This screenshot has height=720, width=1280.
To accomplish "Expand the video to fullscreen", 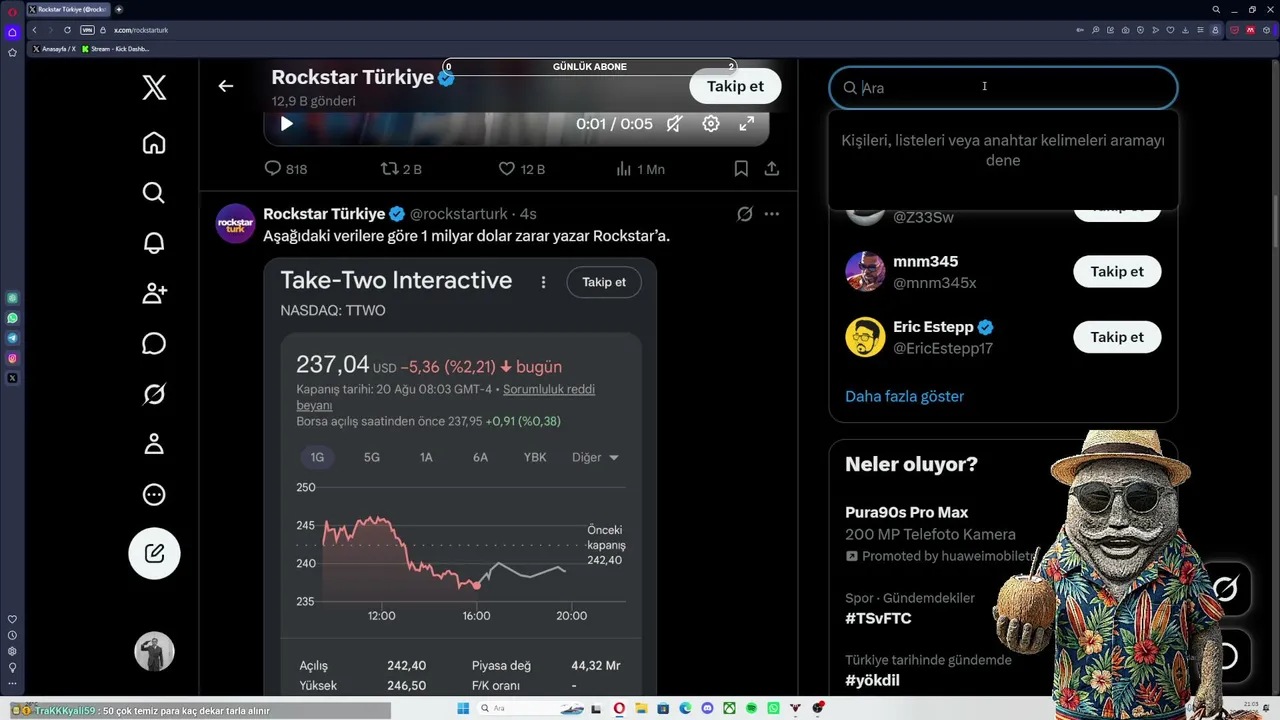I will (x=747, y=124).
